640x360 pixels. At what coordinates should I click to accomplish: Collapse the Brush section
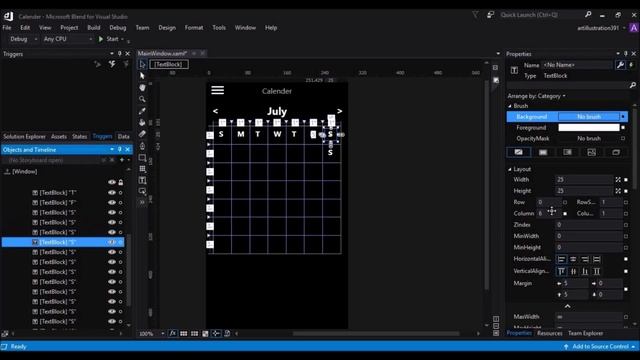(510, 106)
